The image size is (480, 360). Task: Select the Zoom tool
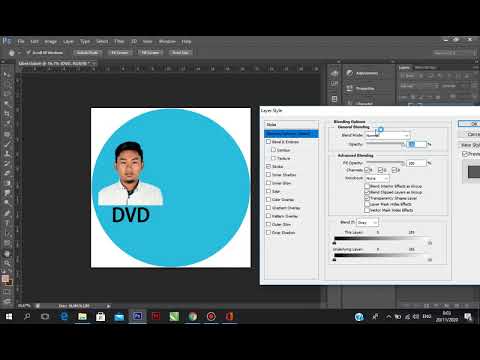(x=7, y=263)
